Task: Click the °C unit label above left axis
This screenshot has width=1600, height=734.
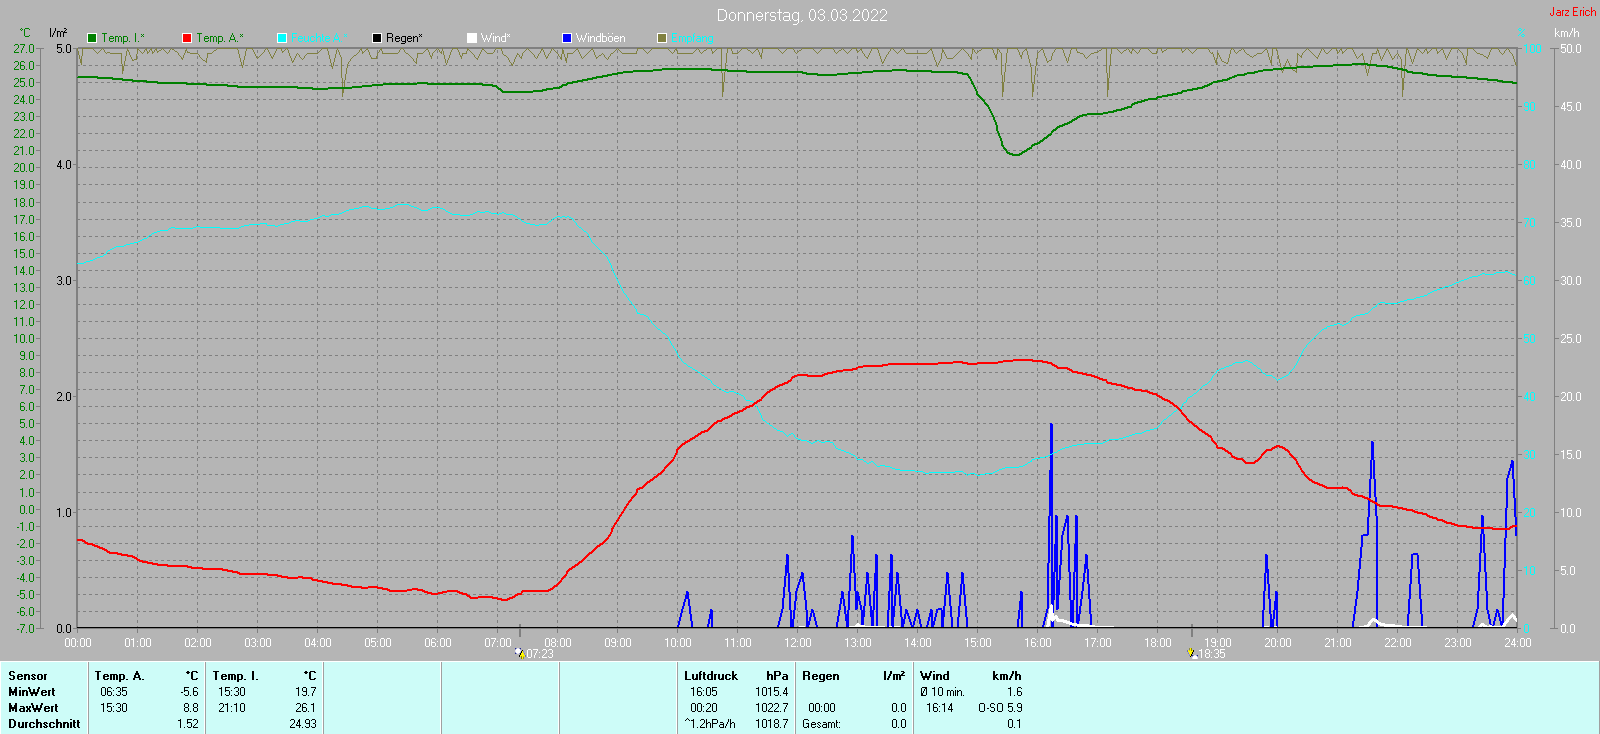Action: coord(25,33)
